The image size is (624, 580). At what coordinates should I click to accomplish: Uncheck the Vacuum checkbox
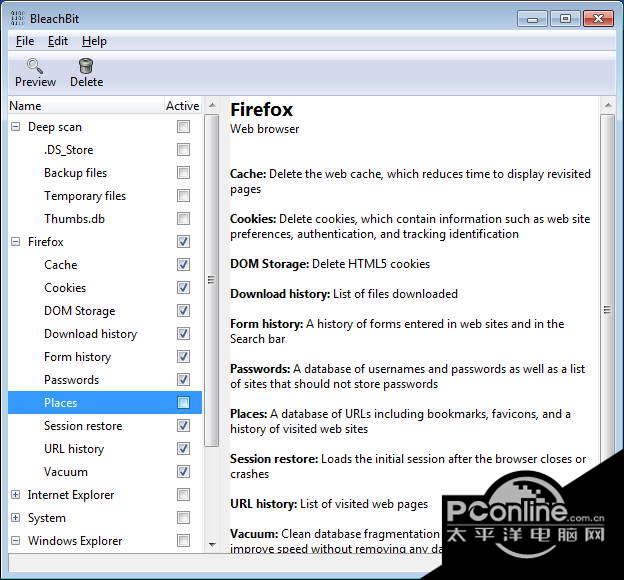tap(183, 472)
